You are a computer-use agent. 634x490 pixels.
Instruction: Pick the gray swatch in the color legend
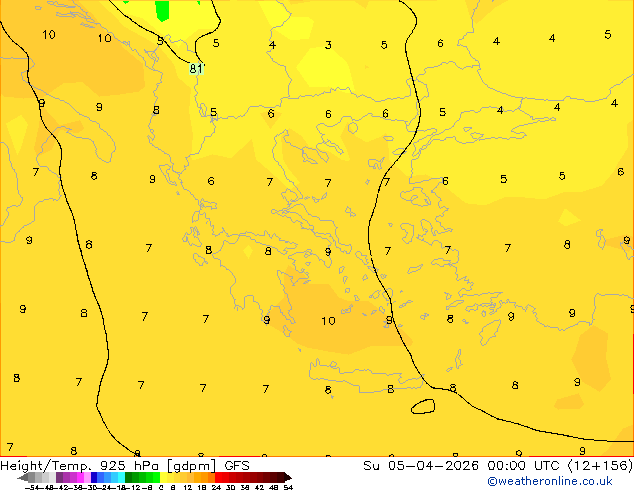click(x=32, y=477)
